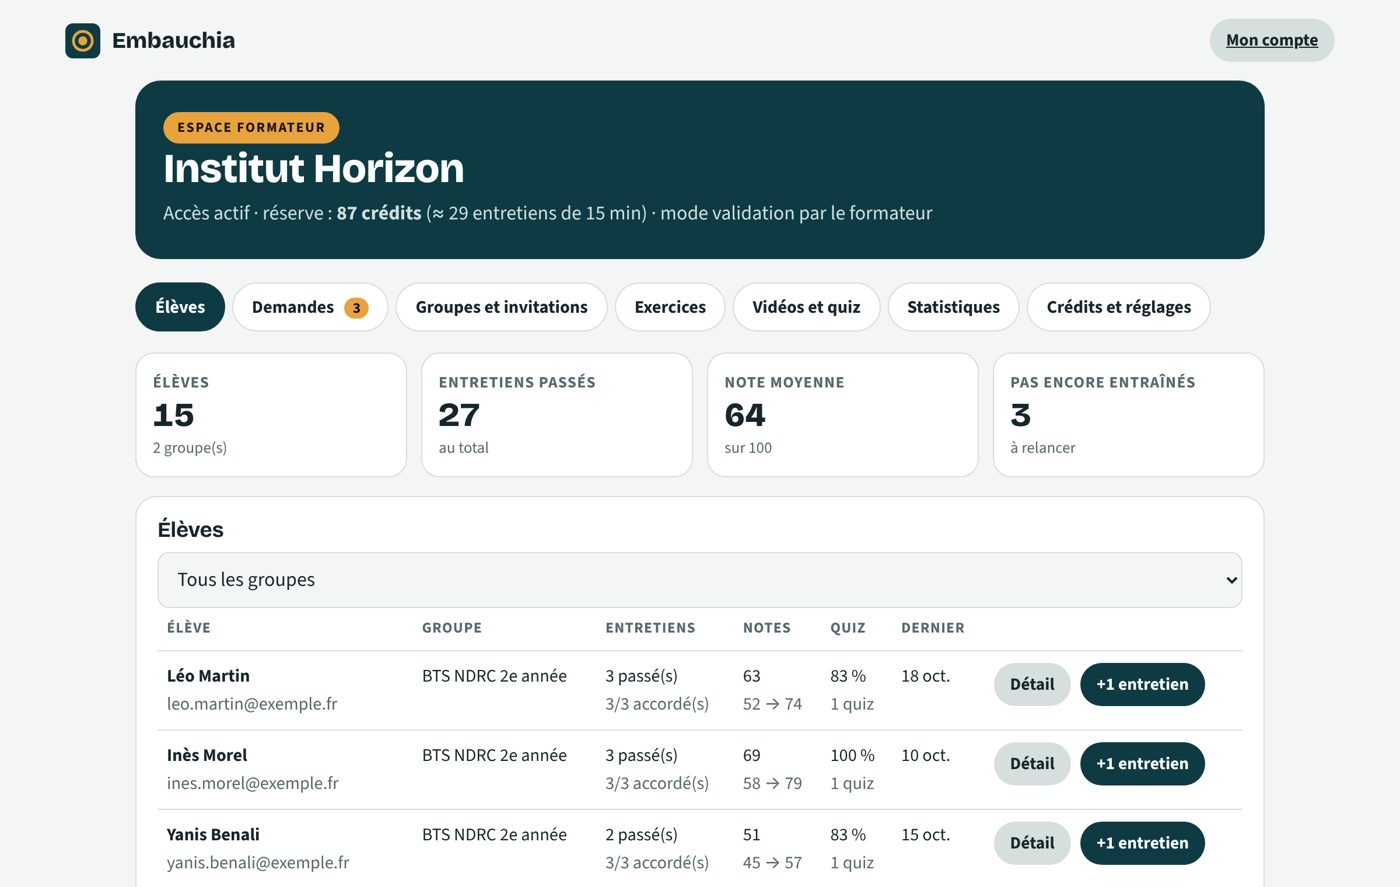Open Détail for Inès Morel
Image resolution: width=1400 pixels, height=887 pixels.
point(1032,764)
